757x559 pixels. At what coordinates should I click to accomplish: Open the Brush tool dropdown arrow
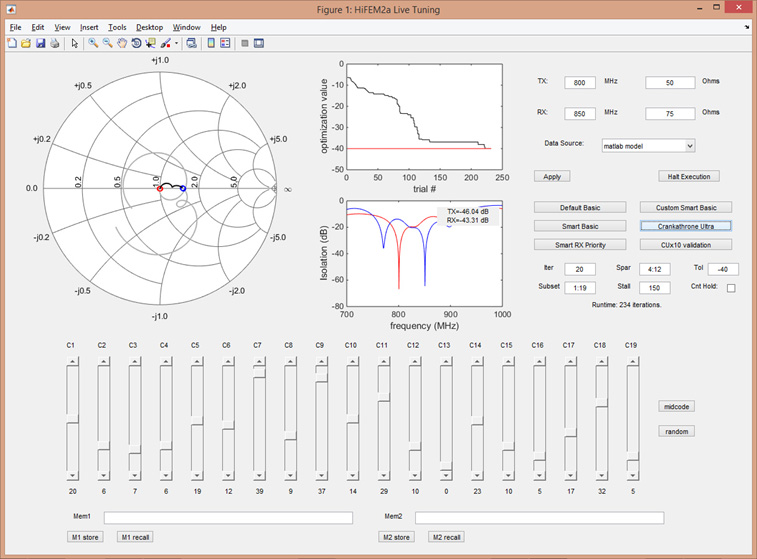pos(176,43)
